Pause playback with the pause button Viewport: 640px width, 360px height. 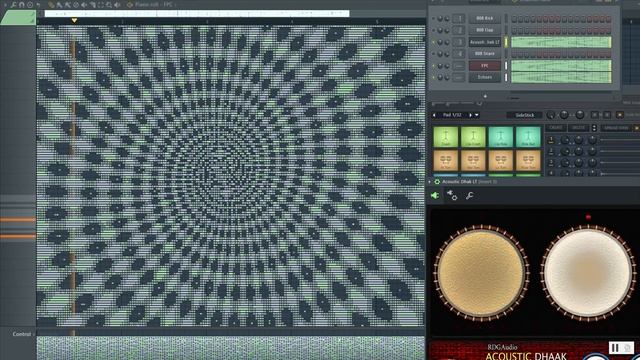tap(615, 348)
